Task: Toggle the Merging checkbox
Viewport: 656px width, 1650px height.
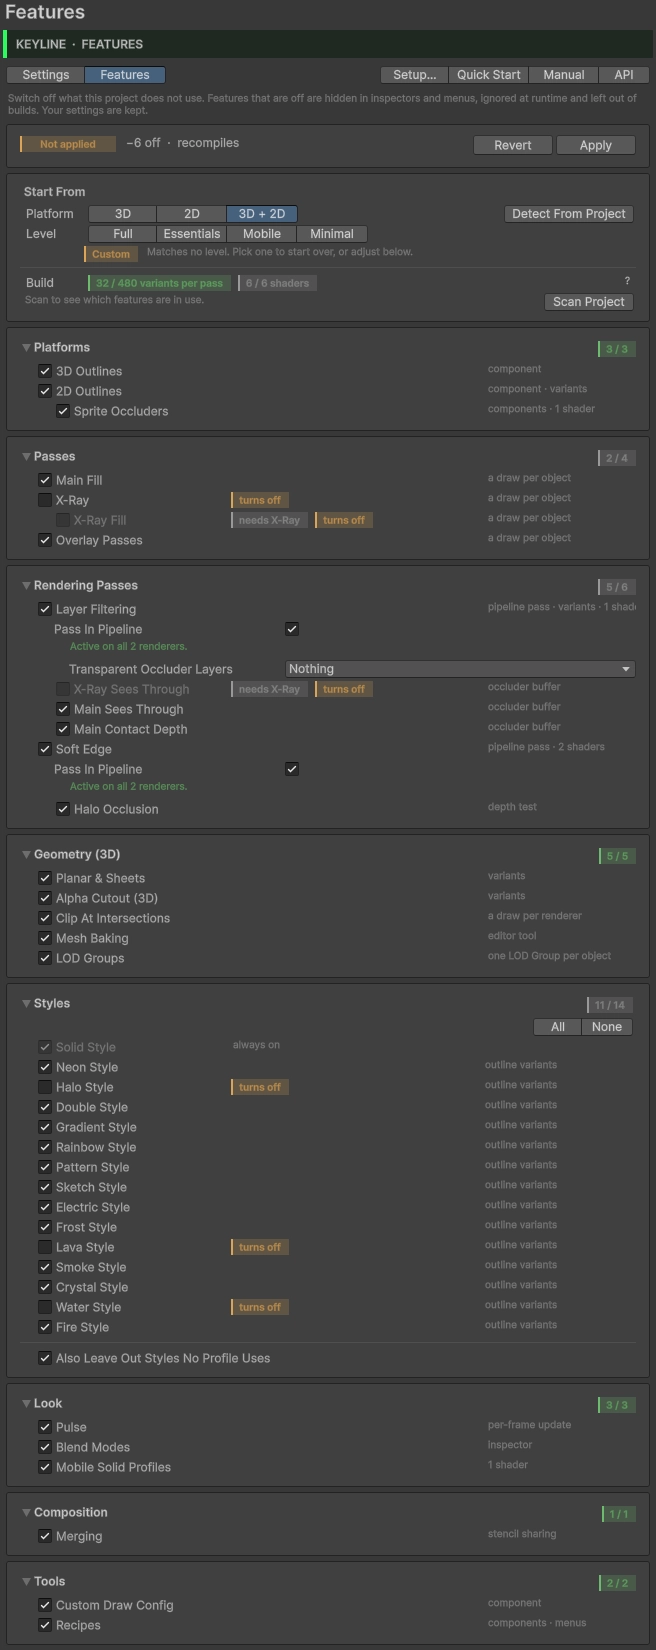Action: coord(45,1536)
